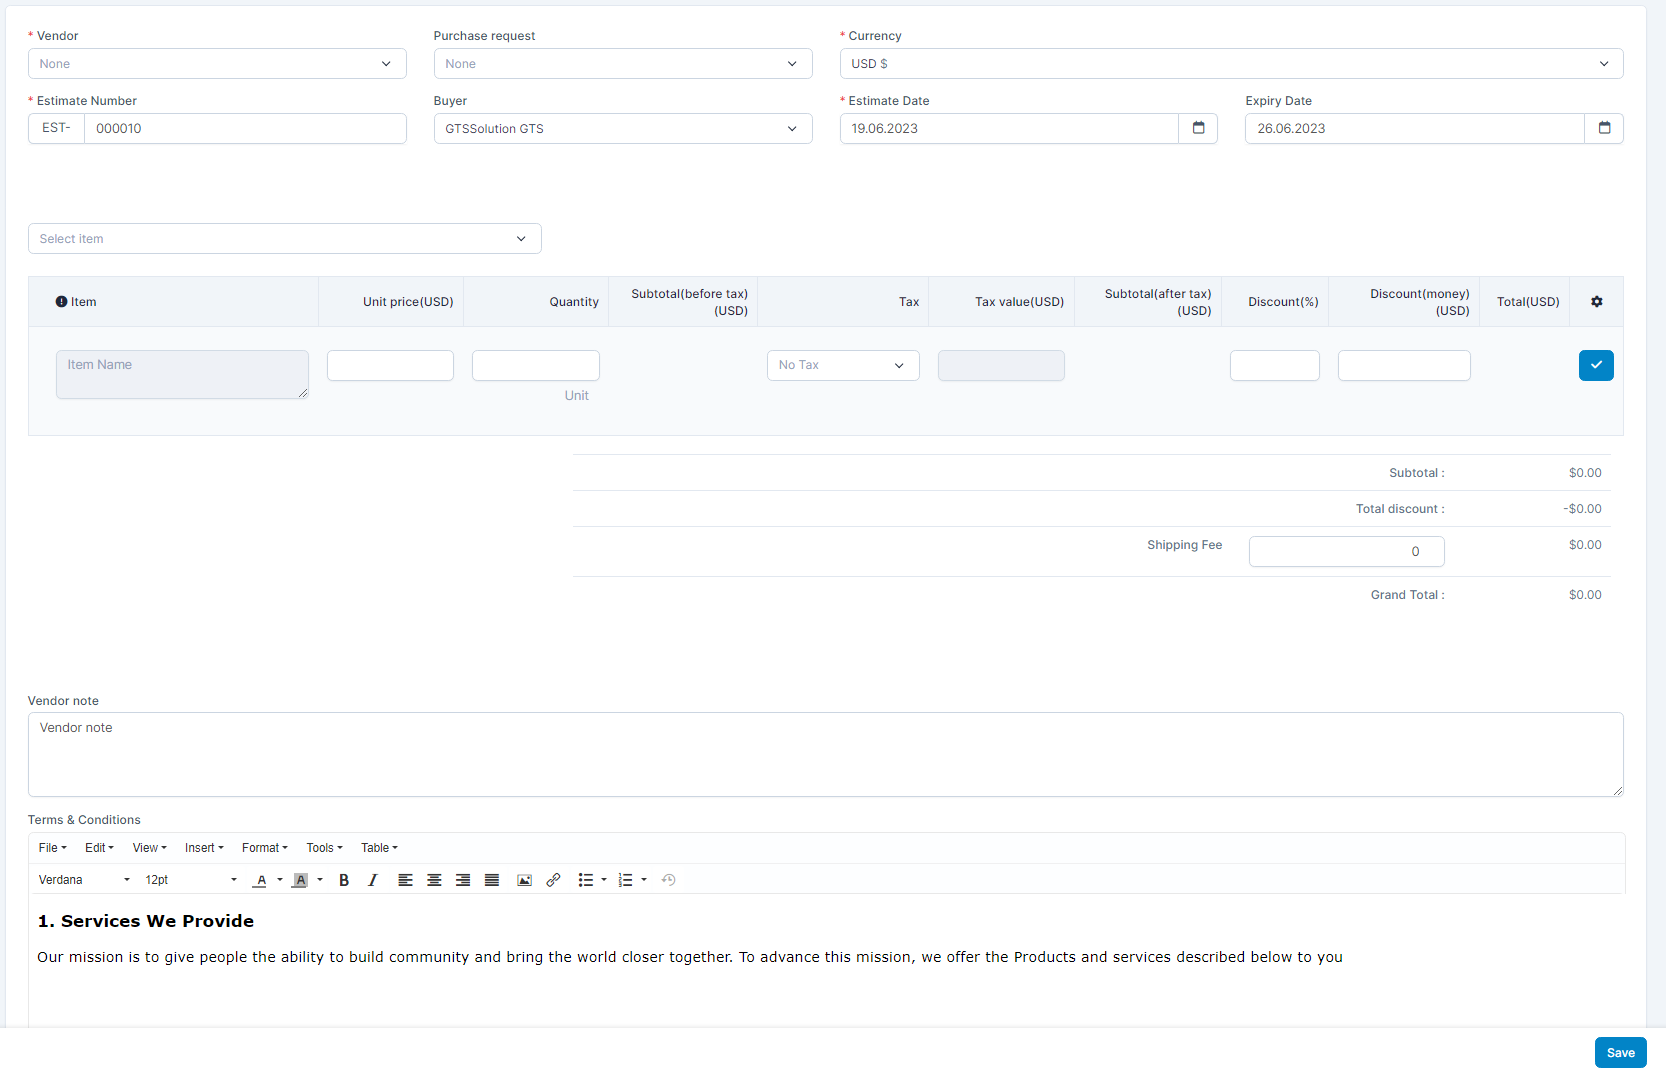This screenshot has height=1077, width=1666.
Task: Click the Save button
Action: [x=1620, y=1052]
